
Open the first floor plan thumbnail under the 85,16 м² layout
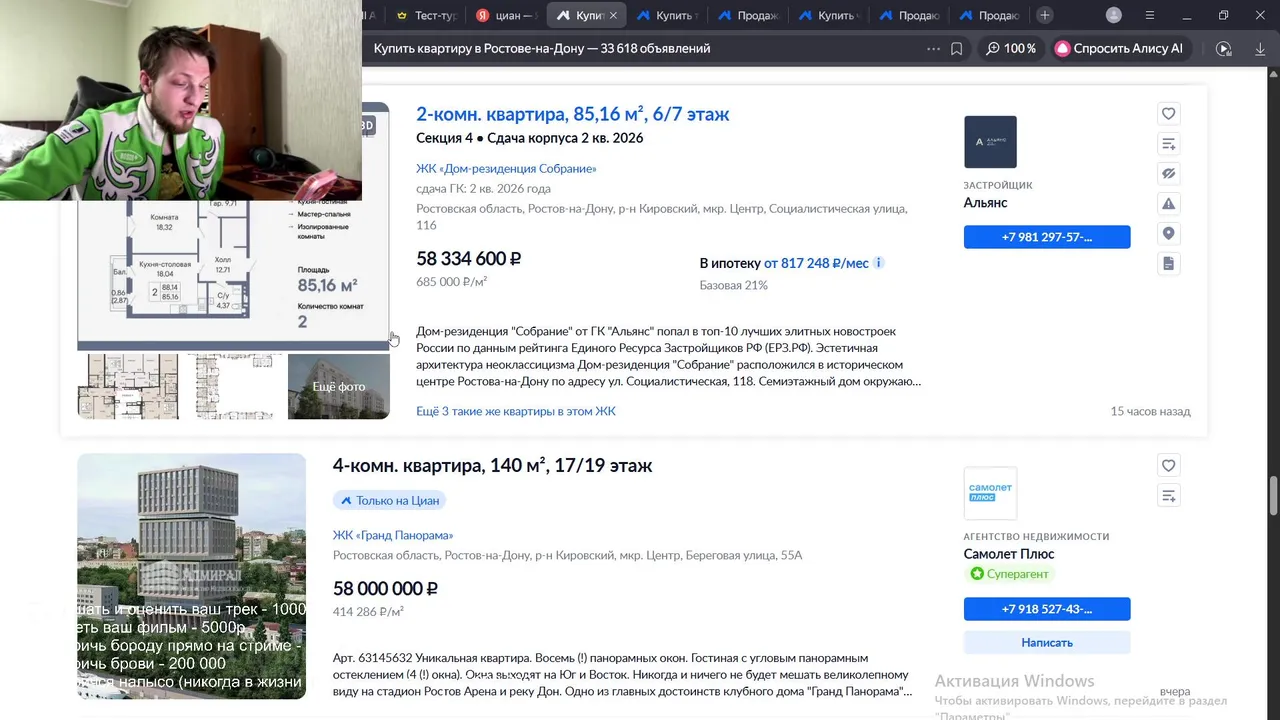[128, 386]
